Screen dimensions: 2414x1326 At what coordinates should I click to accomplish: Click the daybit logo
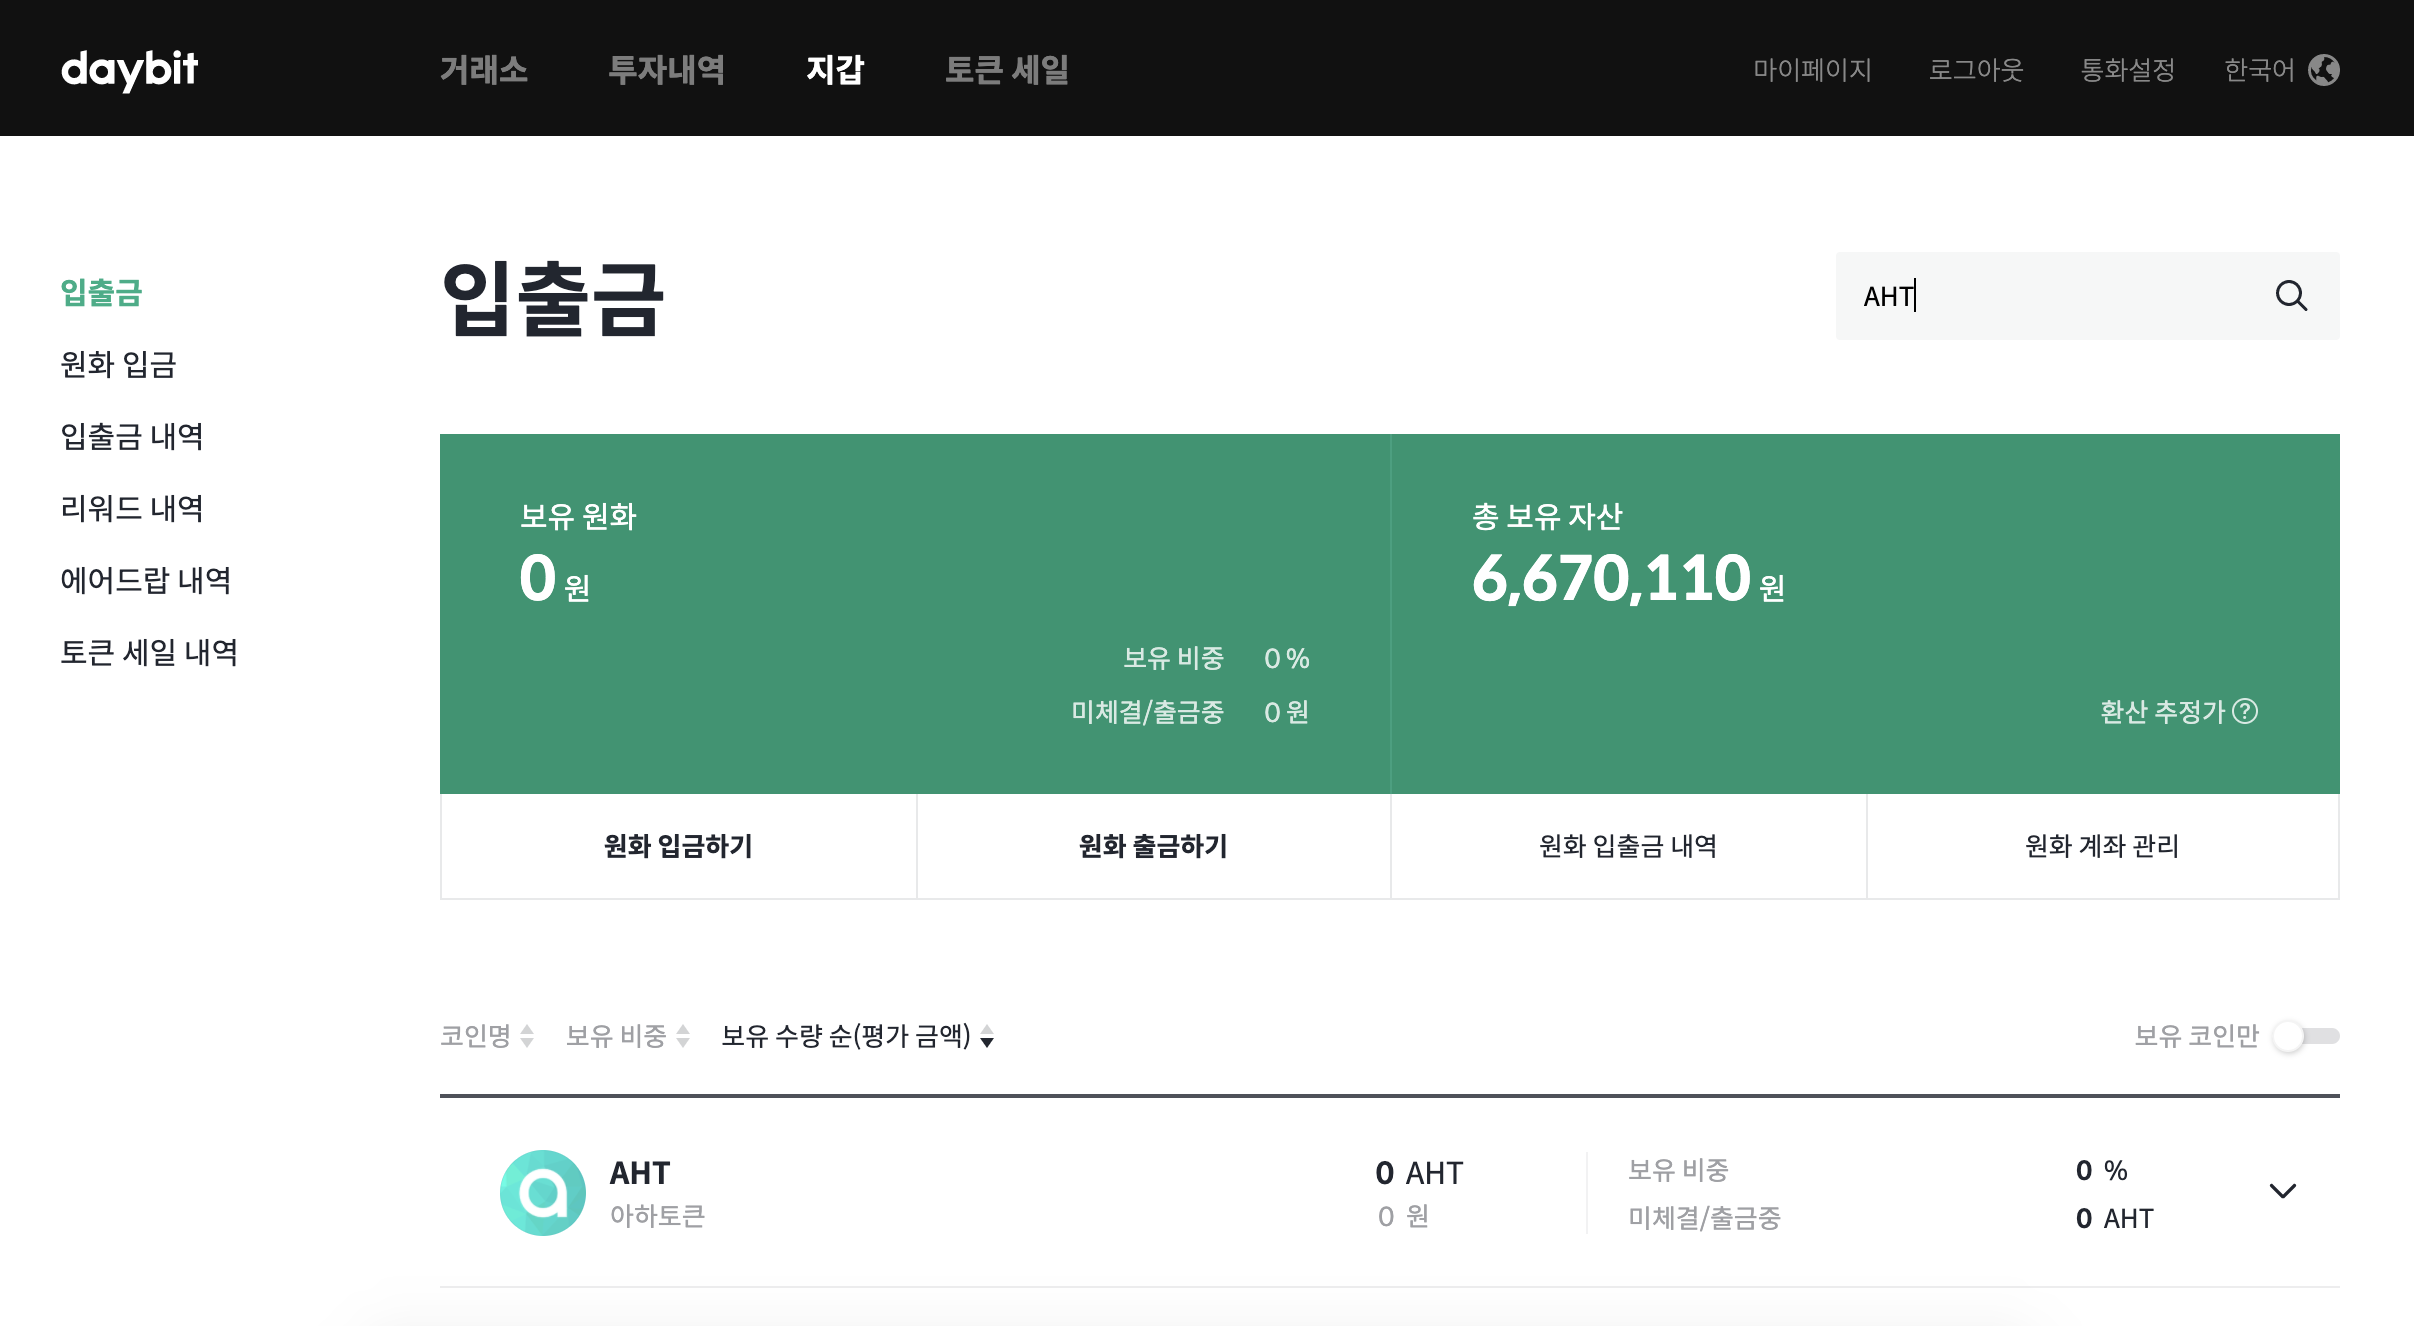coord(129,70)
